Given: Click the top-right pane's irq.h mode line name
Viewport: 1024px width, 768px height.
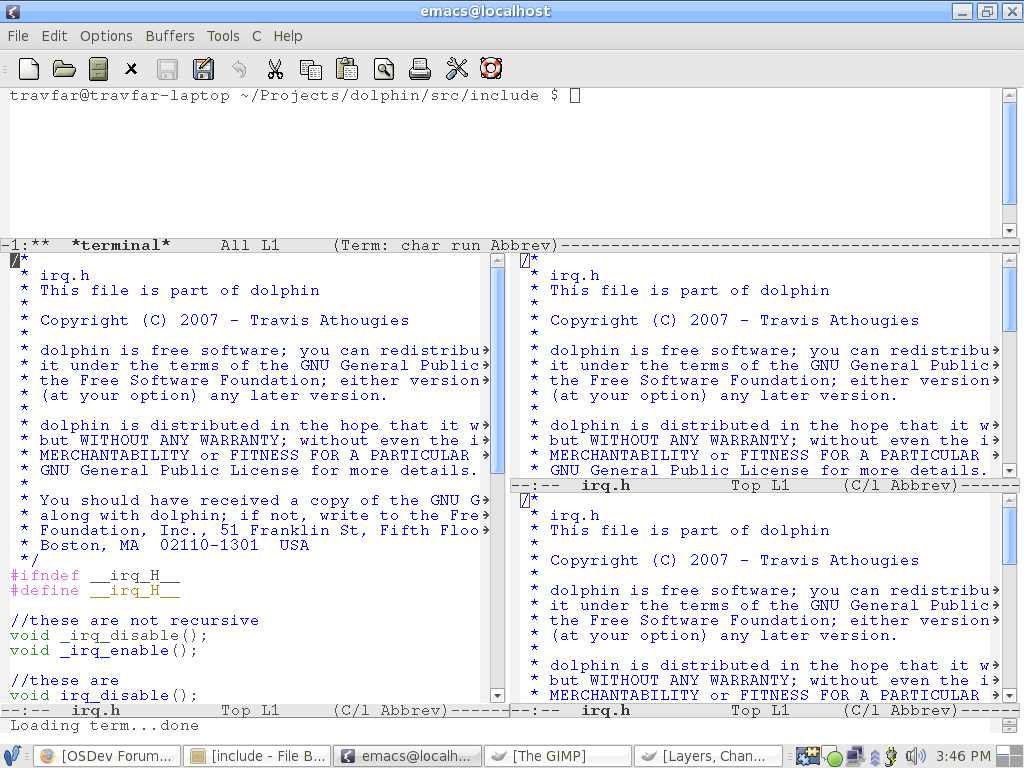Looking at the screenshot, I should (605, 486).
